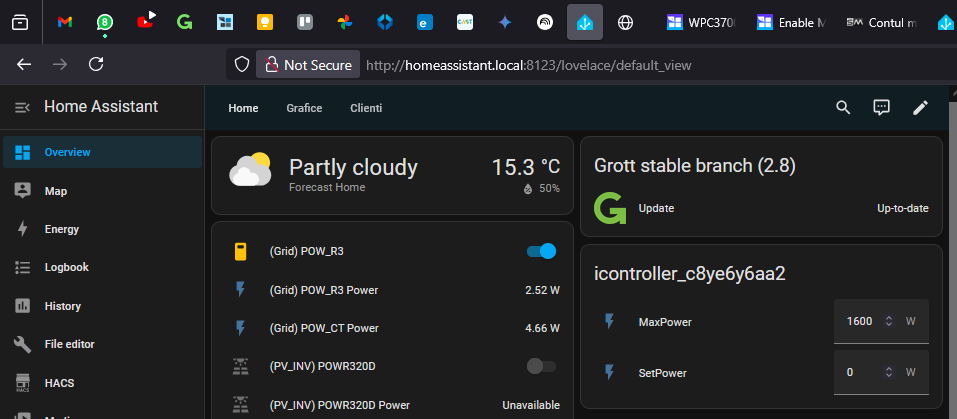This screenshot has height=419, width=957.
Task: Reload the page in the browser
Action: point(96,64)
